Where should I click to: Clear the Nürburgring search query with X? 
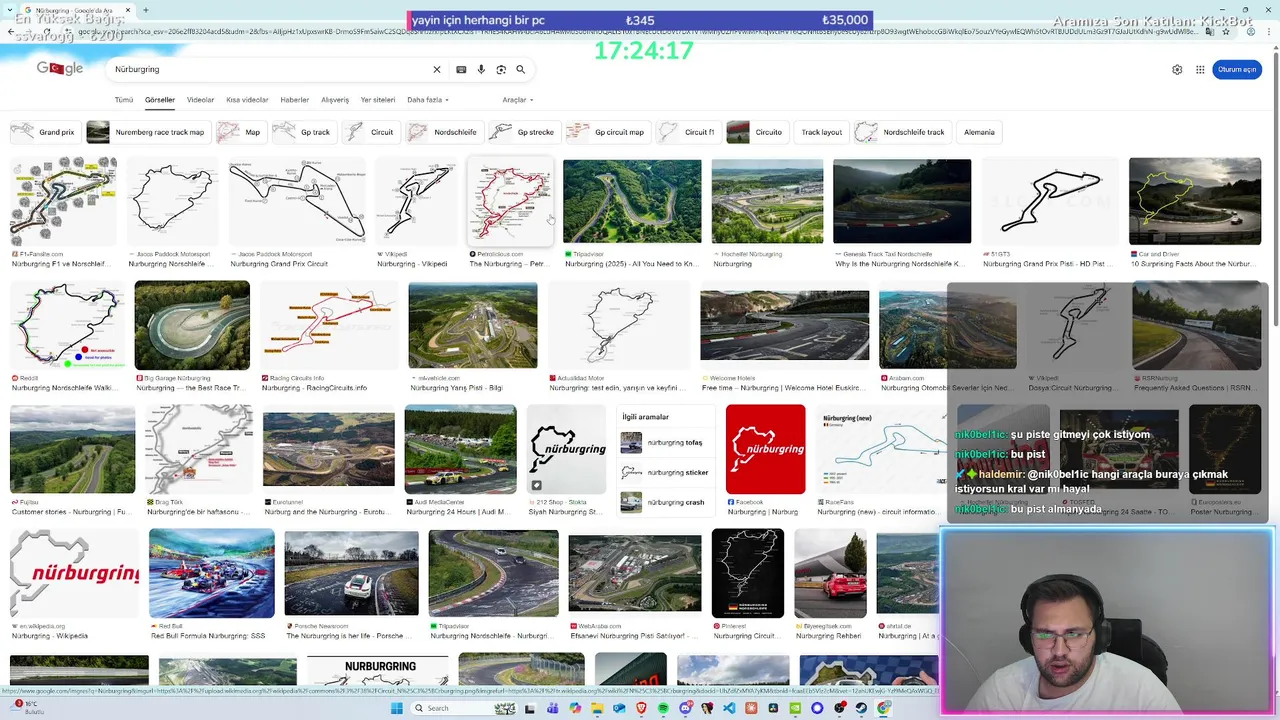(x=436, y=69)
